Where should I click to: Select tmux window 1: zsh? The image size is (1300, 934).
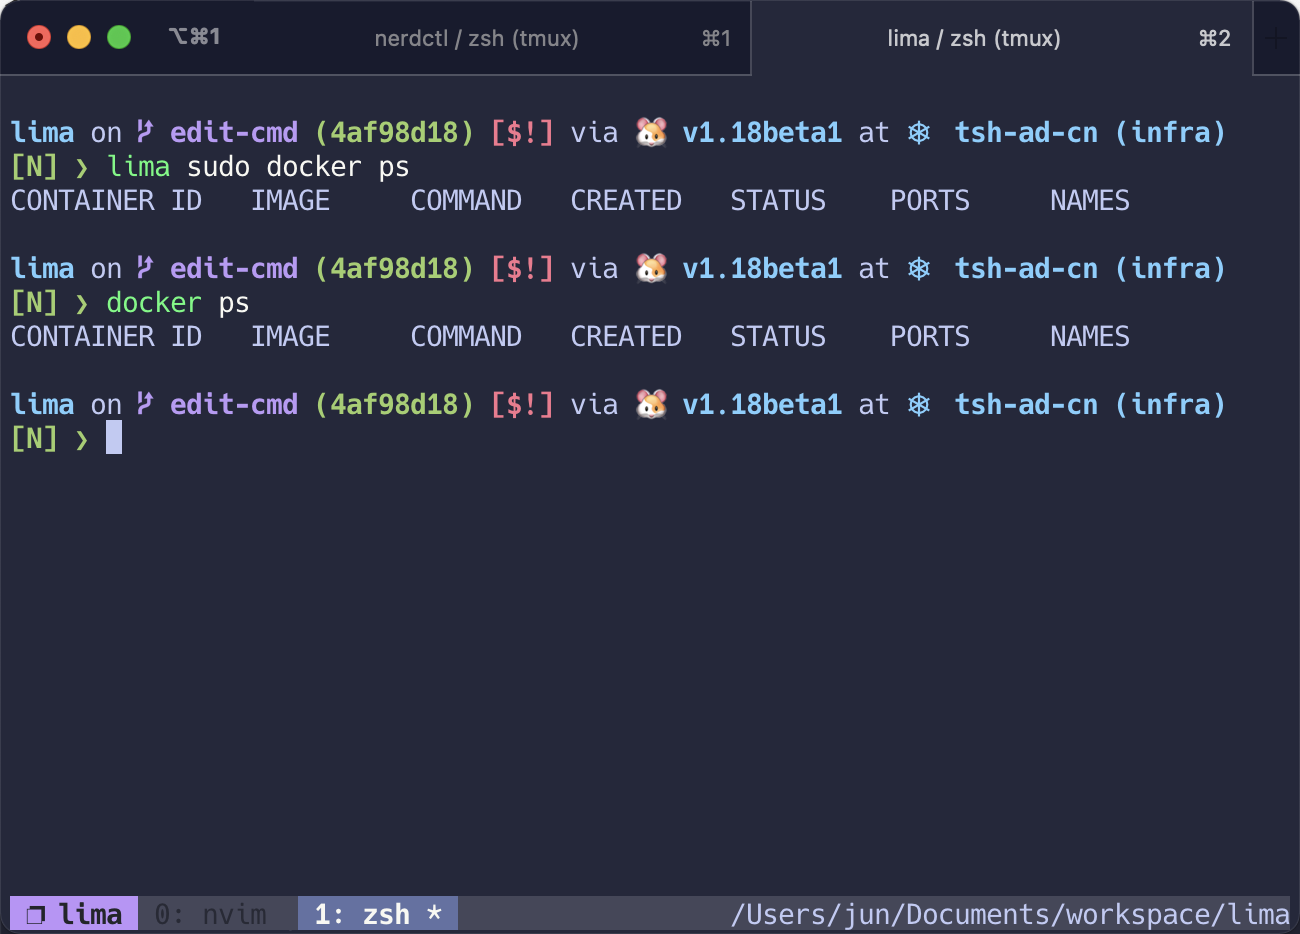(378, 914)
